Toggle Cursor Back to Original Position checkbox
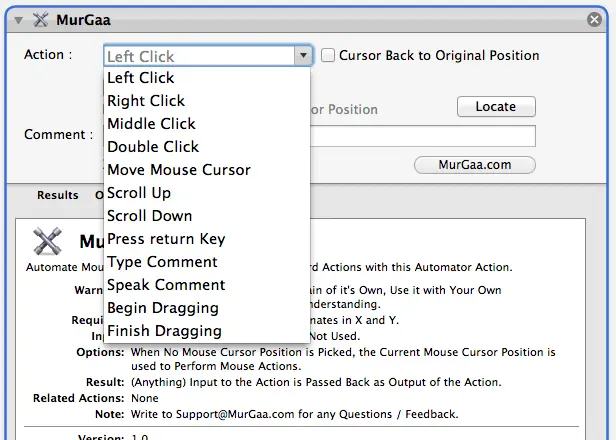 pos(328,56)
